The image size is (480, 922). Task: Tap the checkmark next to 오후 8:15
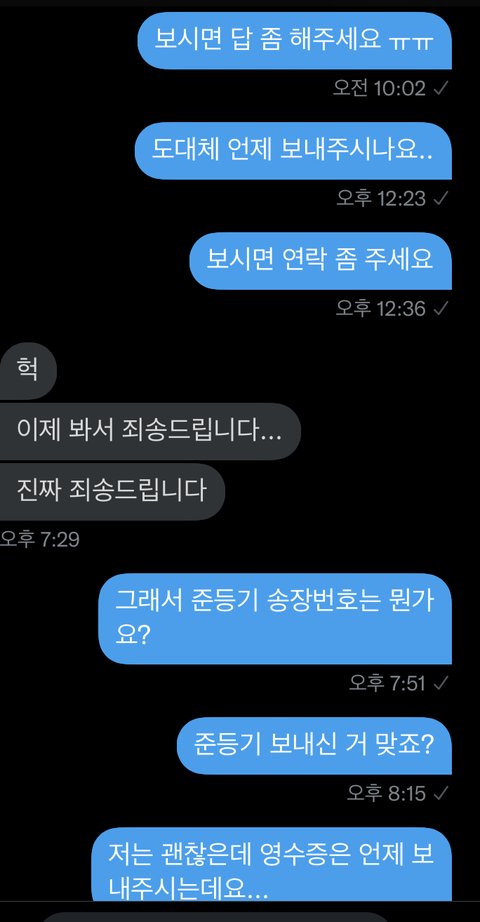coord(441,793)
